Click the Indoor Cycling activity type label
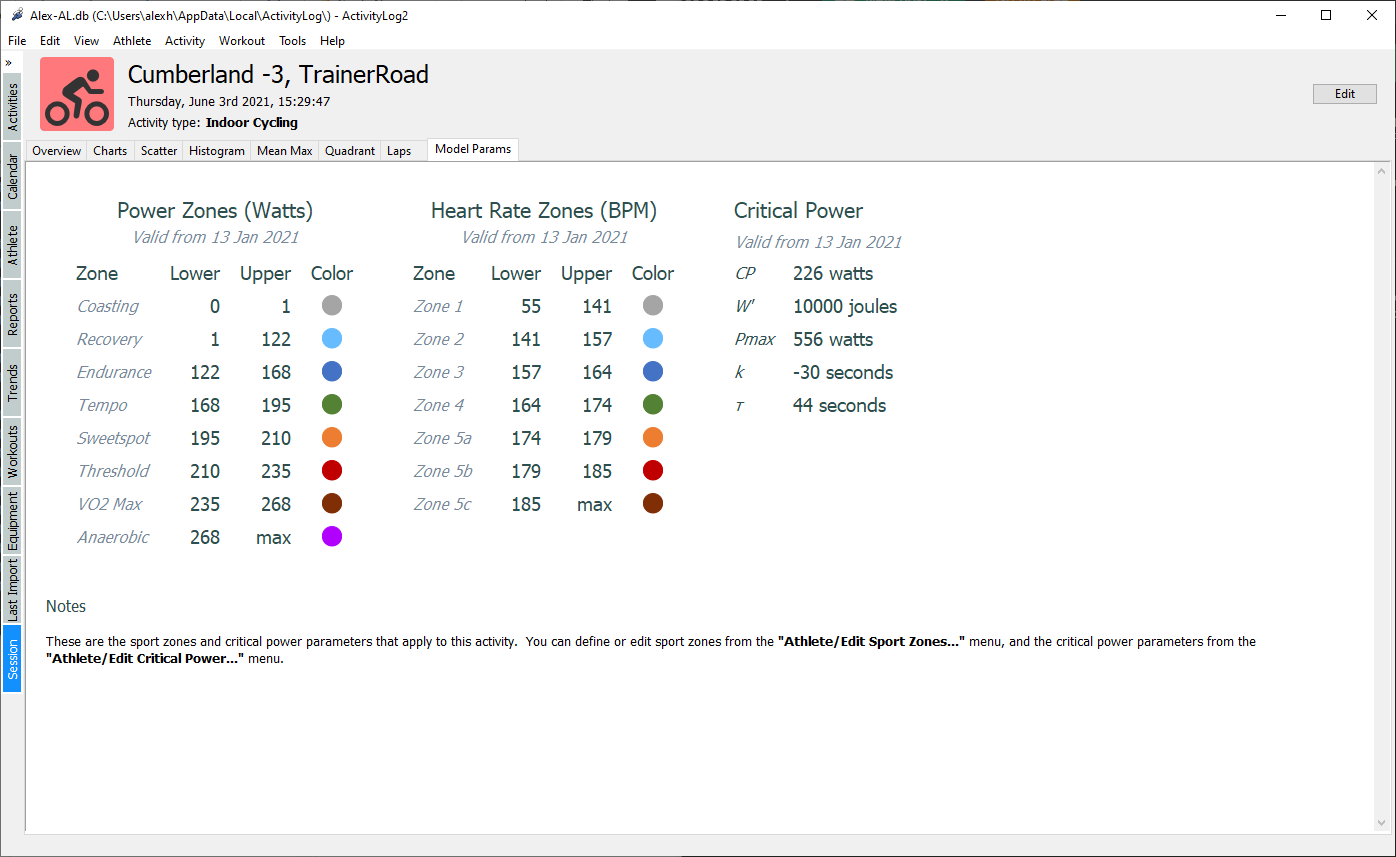1396x857 pixels. pos(252,123)
